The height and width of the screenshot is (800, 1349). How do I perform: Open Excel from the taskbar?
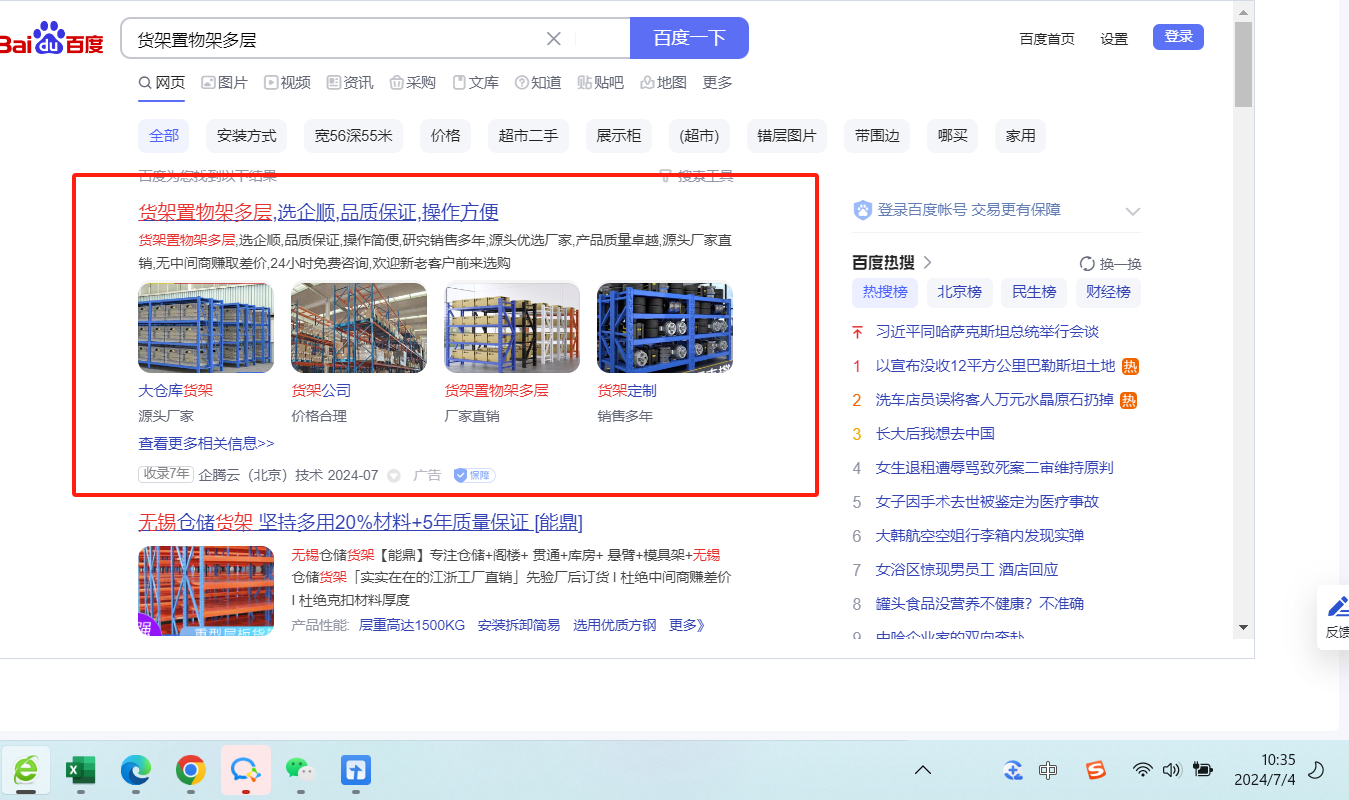pyautogui.click(x=80, y=770)
